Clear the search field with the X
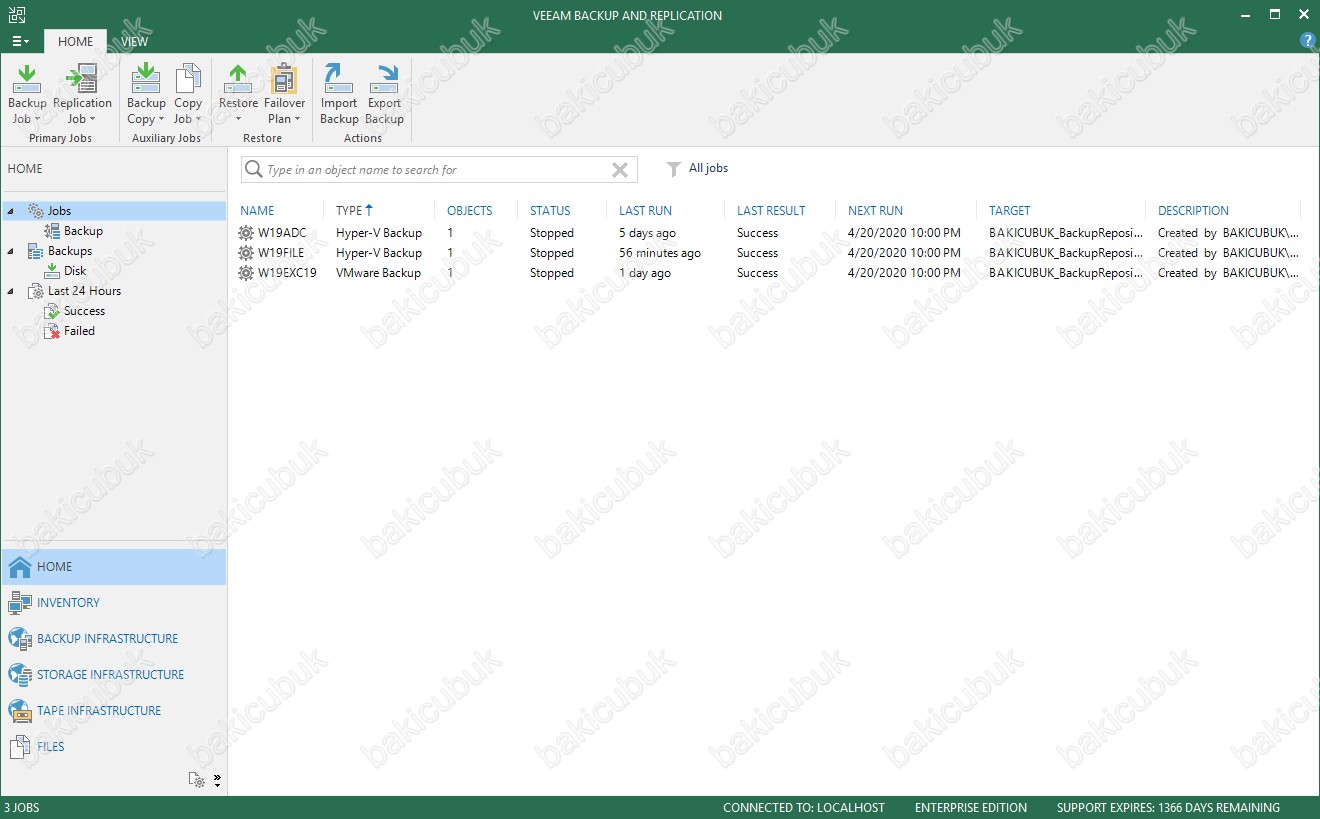Viewport: 1320px width, 819px height. click(620, 170)
